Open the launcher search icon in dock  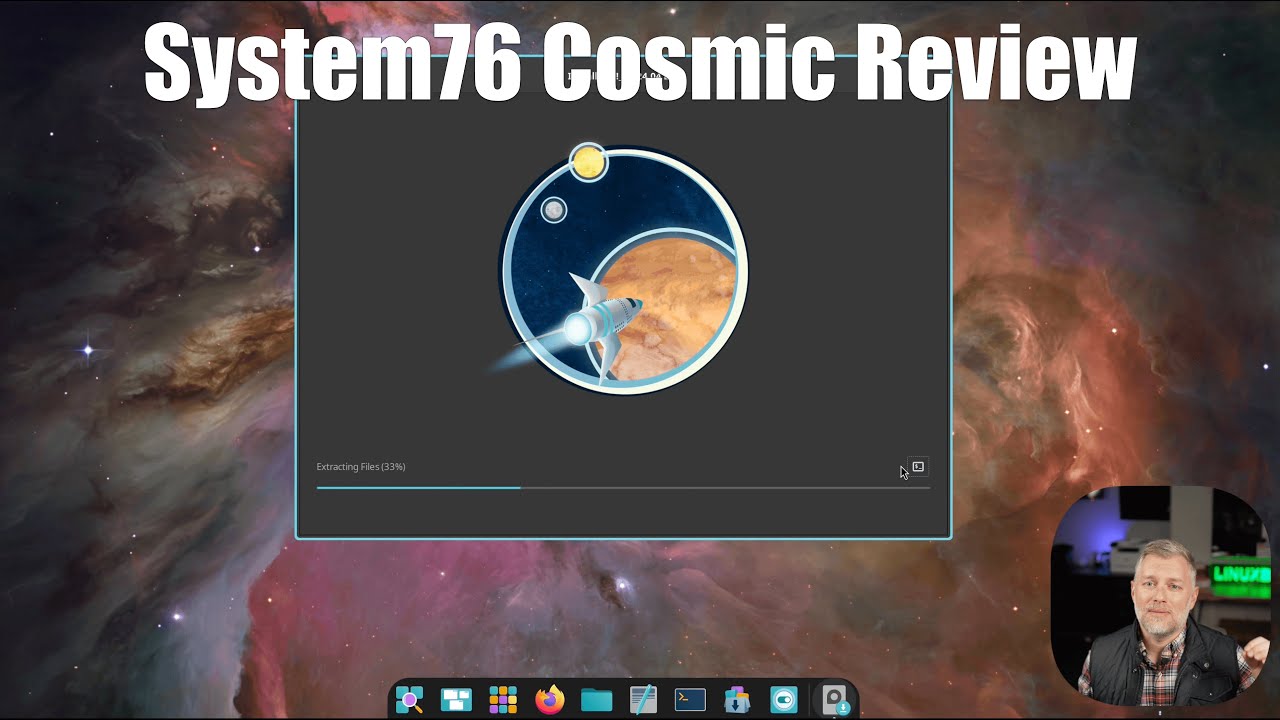tap(409, 700)
